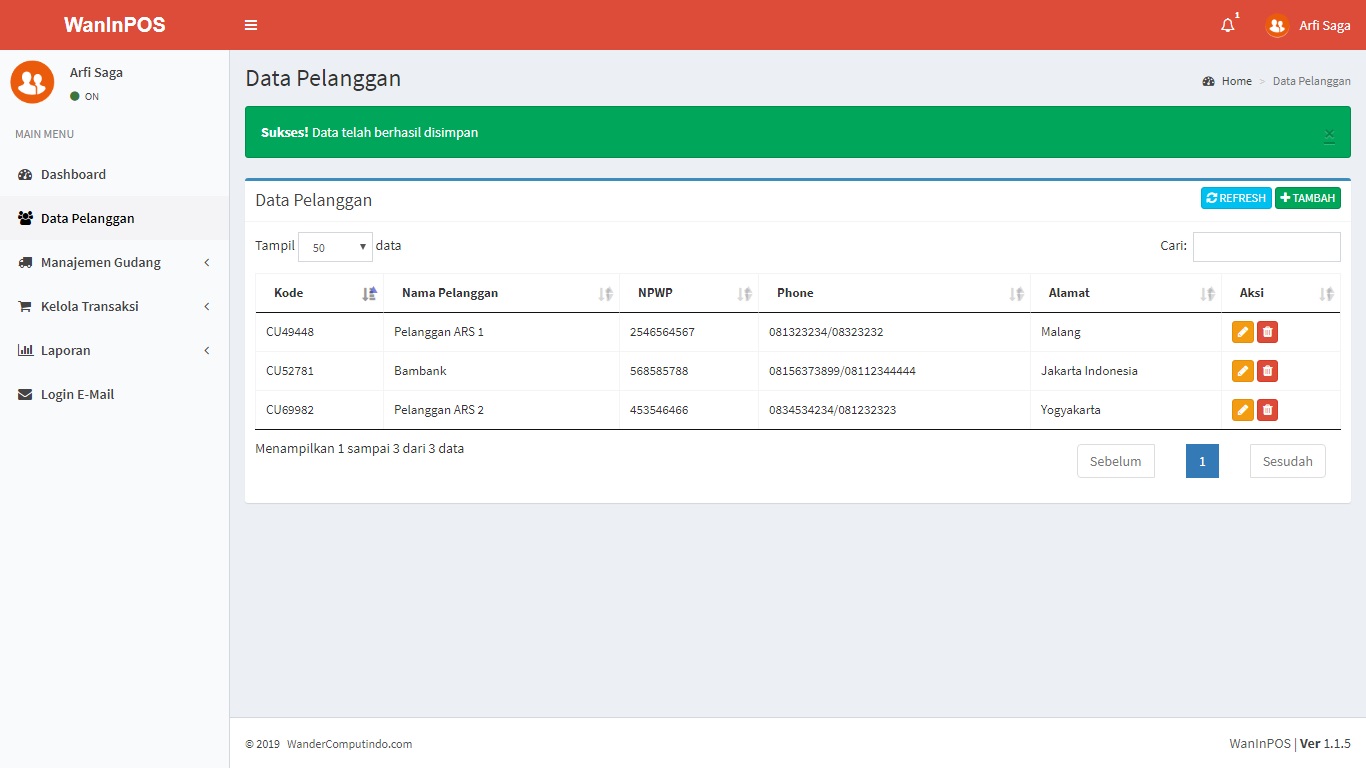This screenshot has height=768, width=1366.
Task: Click phone 08156373899/08112344444
Action: 842,371
